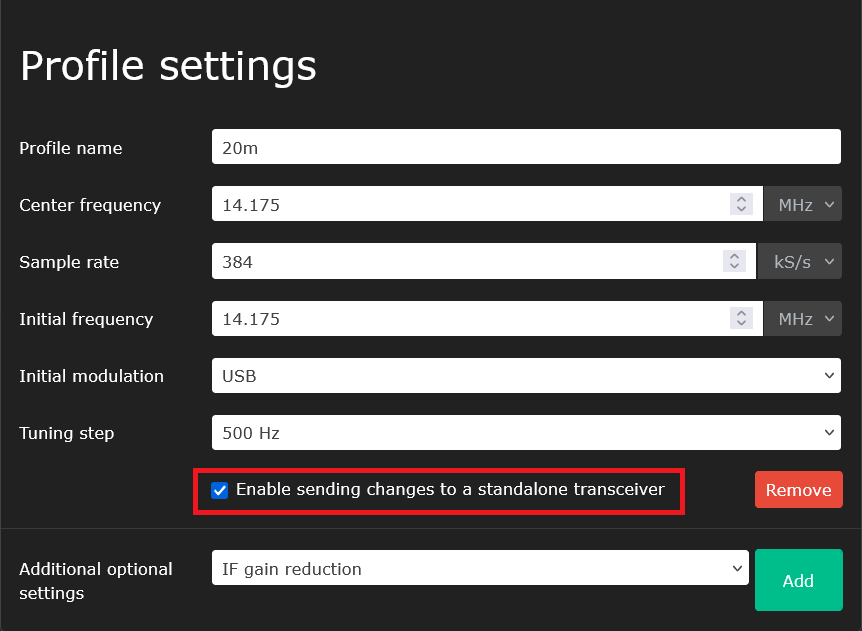The width and height of the screenshot is (862, 631).
Task: Open the Initial frequency MHz unit dropdown
Action: pyautogui.click(x=803, y=319)
